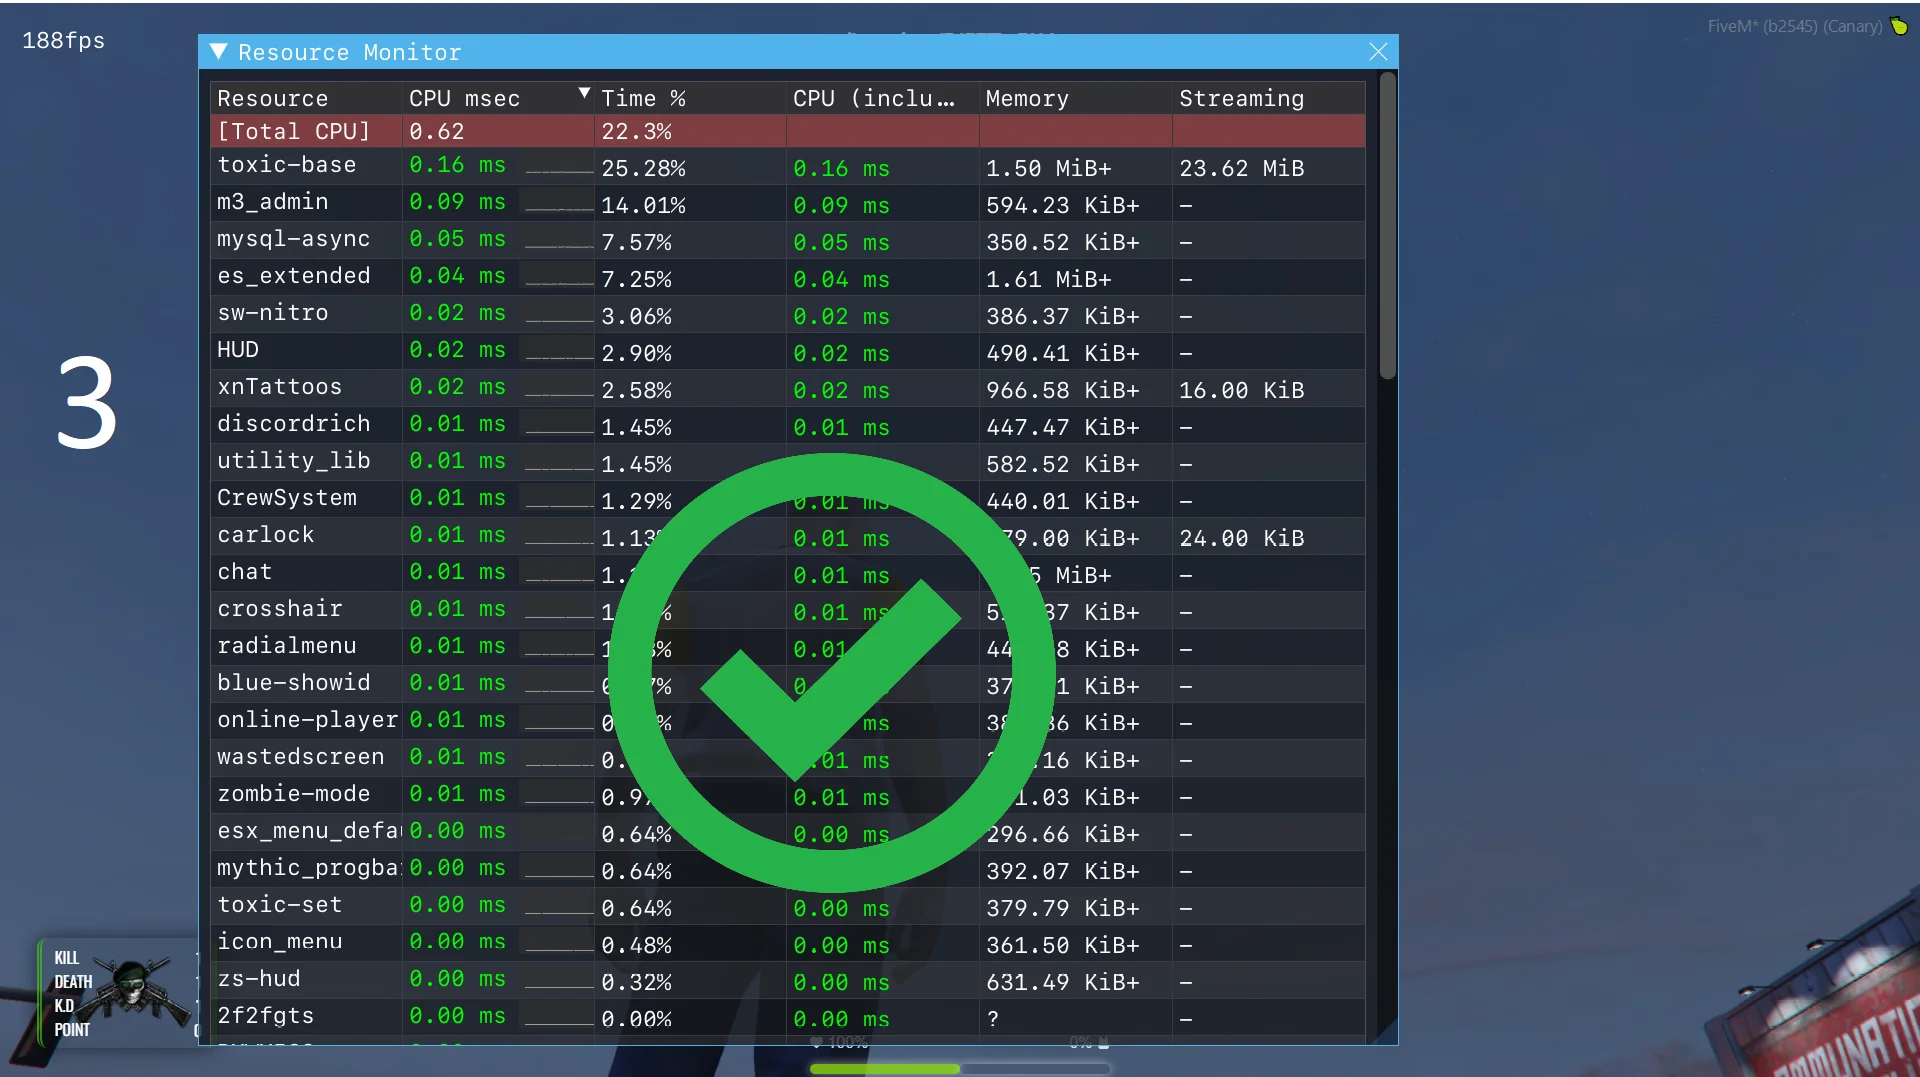The width and height of the screenshot is (1920, 1077).
Task: Sort by Resource column header
Action: coord(273,98)
